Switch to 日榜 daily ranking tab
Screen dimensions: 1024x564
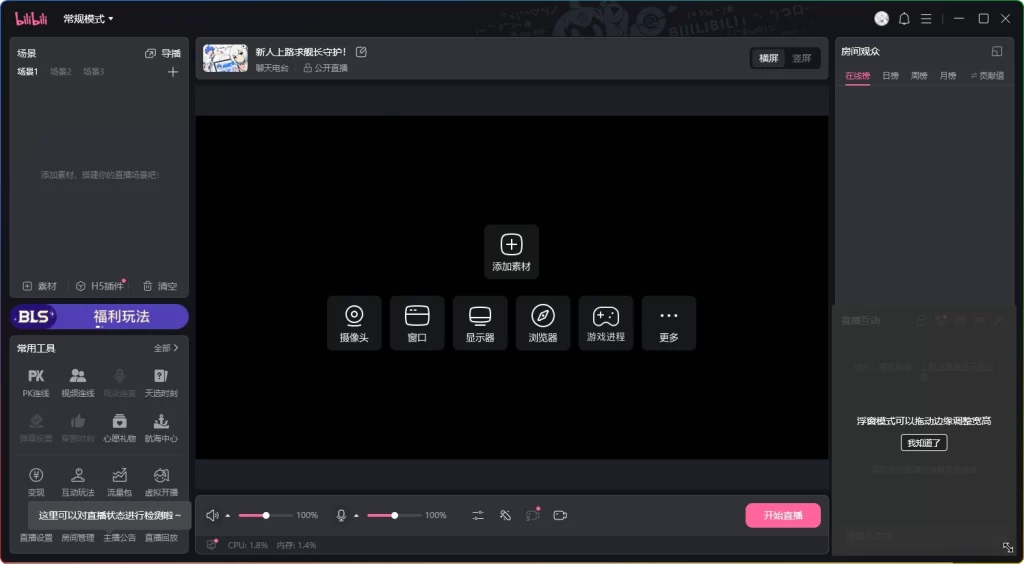coord(891,76)
